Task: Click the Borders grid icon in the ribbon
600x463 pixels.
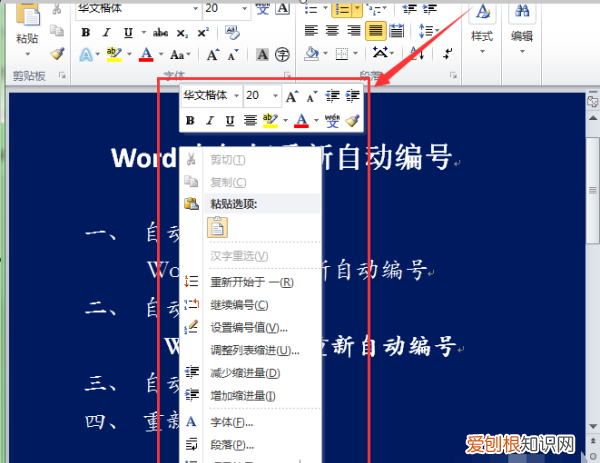Action: click(x=342, y=54)
